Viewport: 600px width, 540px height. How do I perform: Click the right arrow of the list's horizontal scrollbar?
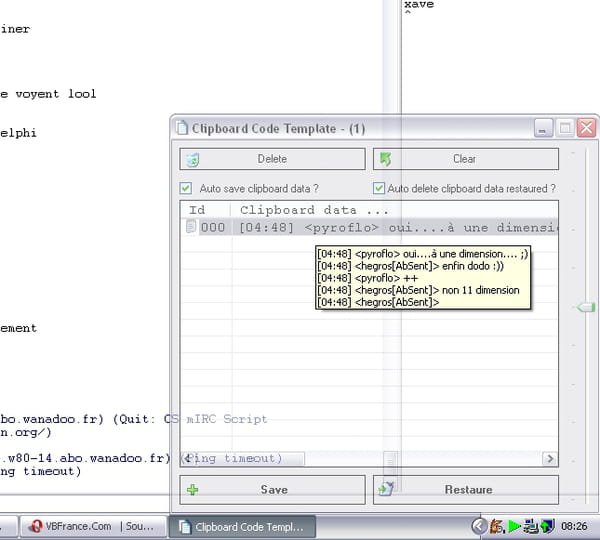point(550,458)
